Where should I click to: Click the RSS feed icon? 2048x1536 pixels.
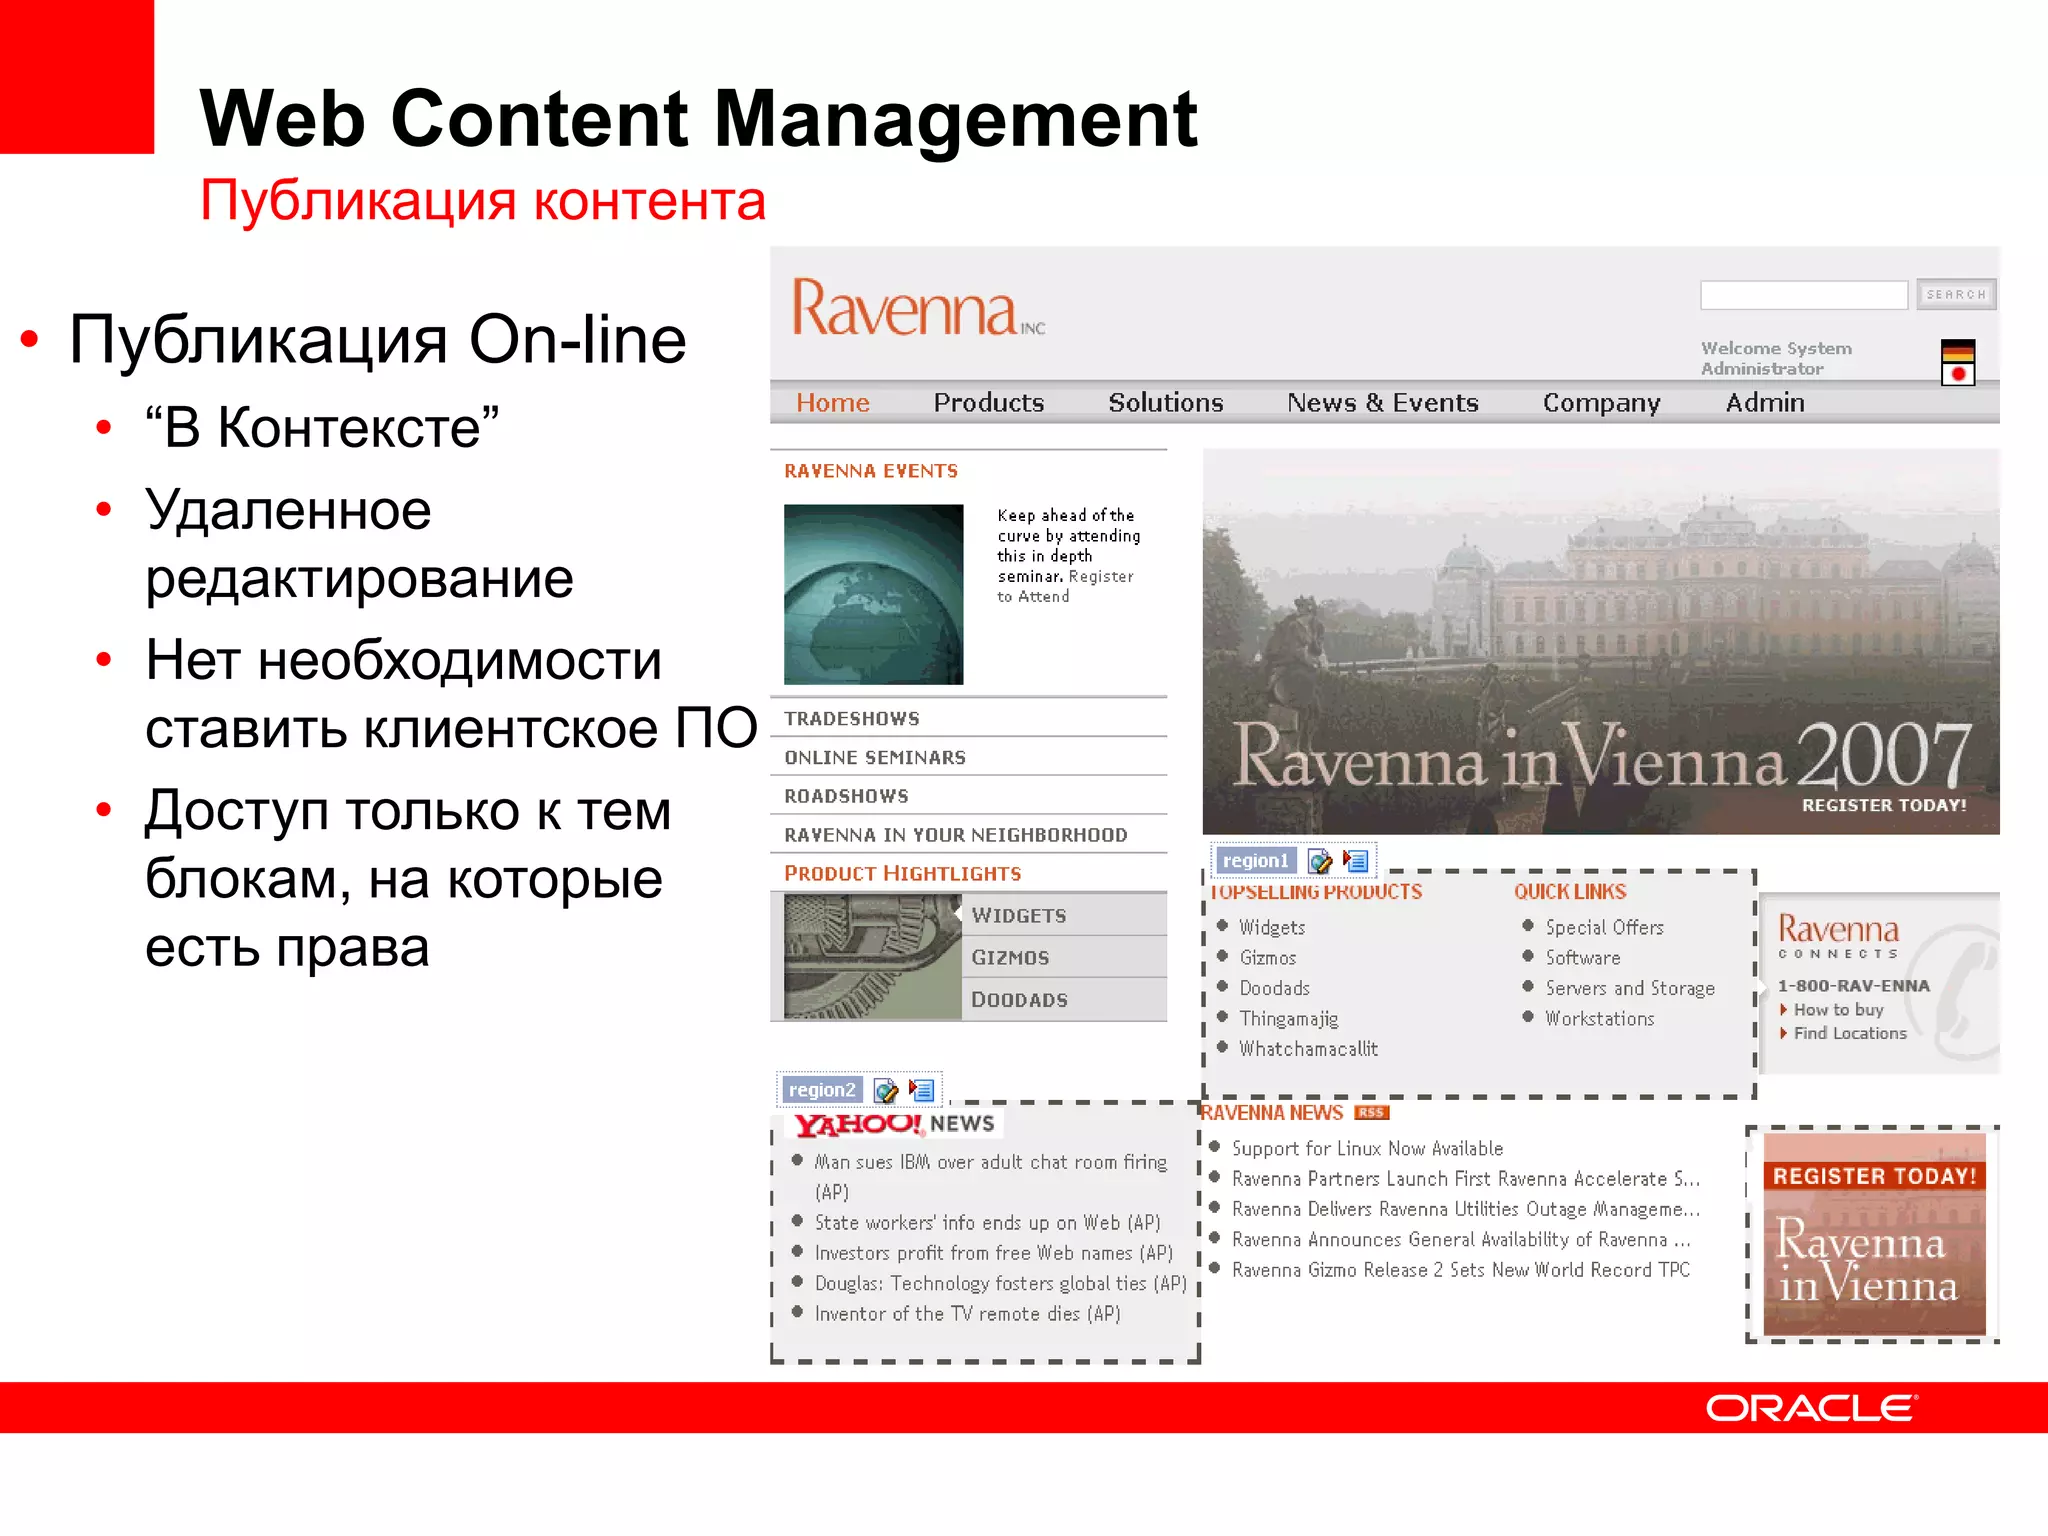coord(1371,1113)
